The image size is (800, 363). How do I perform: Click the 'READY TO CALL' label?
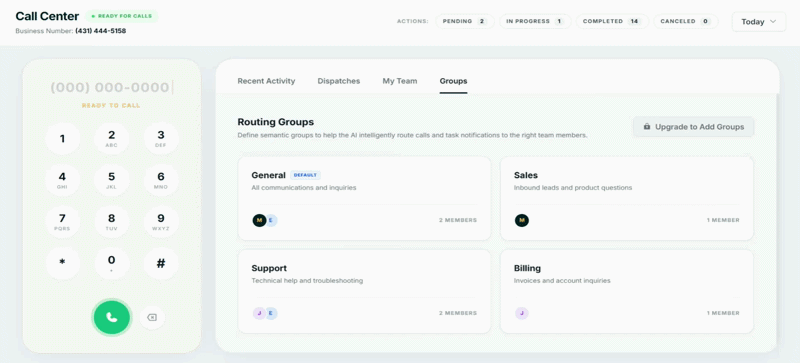click(x=111, y=106)
